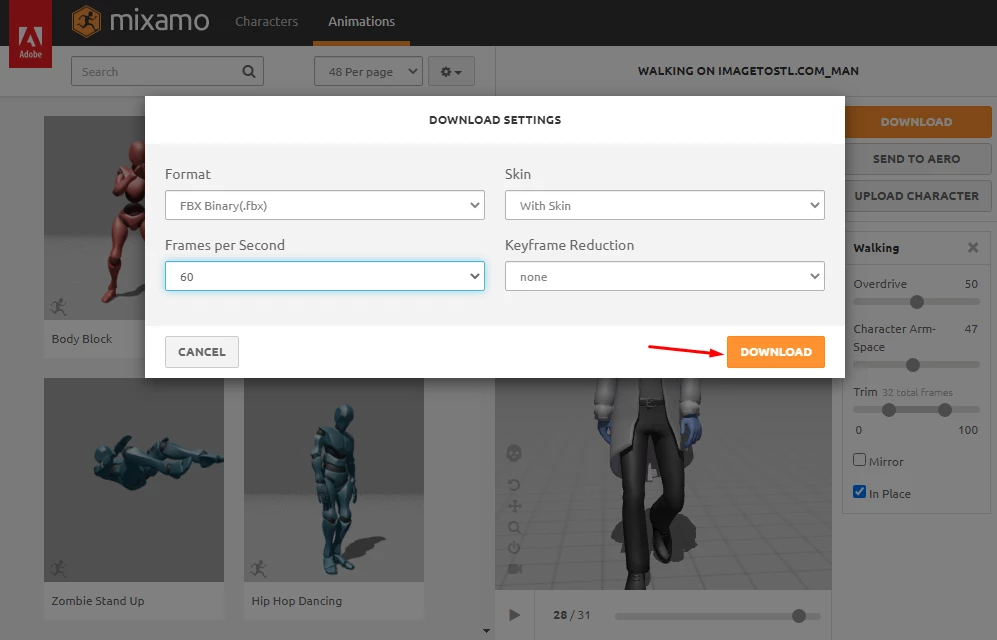The height and width of the screenshot is (640, 997).
Task: Click running icon on Hip Hop Dancing
Action: pos(259,568)
